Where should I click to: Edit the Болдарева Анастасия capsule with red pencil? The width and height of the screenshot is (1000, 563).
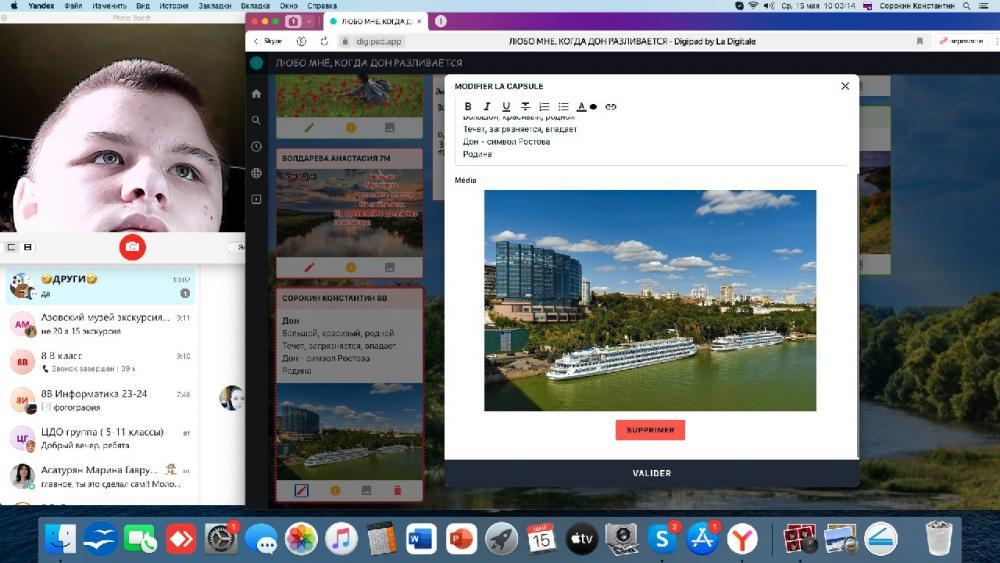click(x=309, y=268)
